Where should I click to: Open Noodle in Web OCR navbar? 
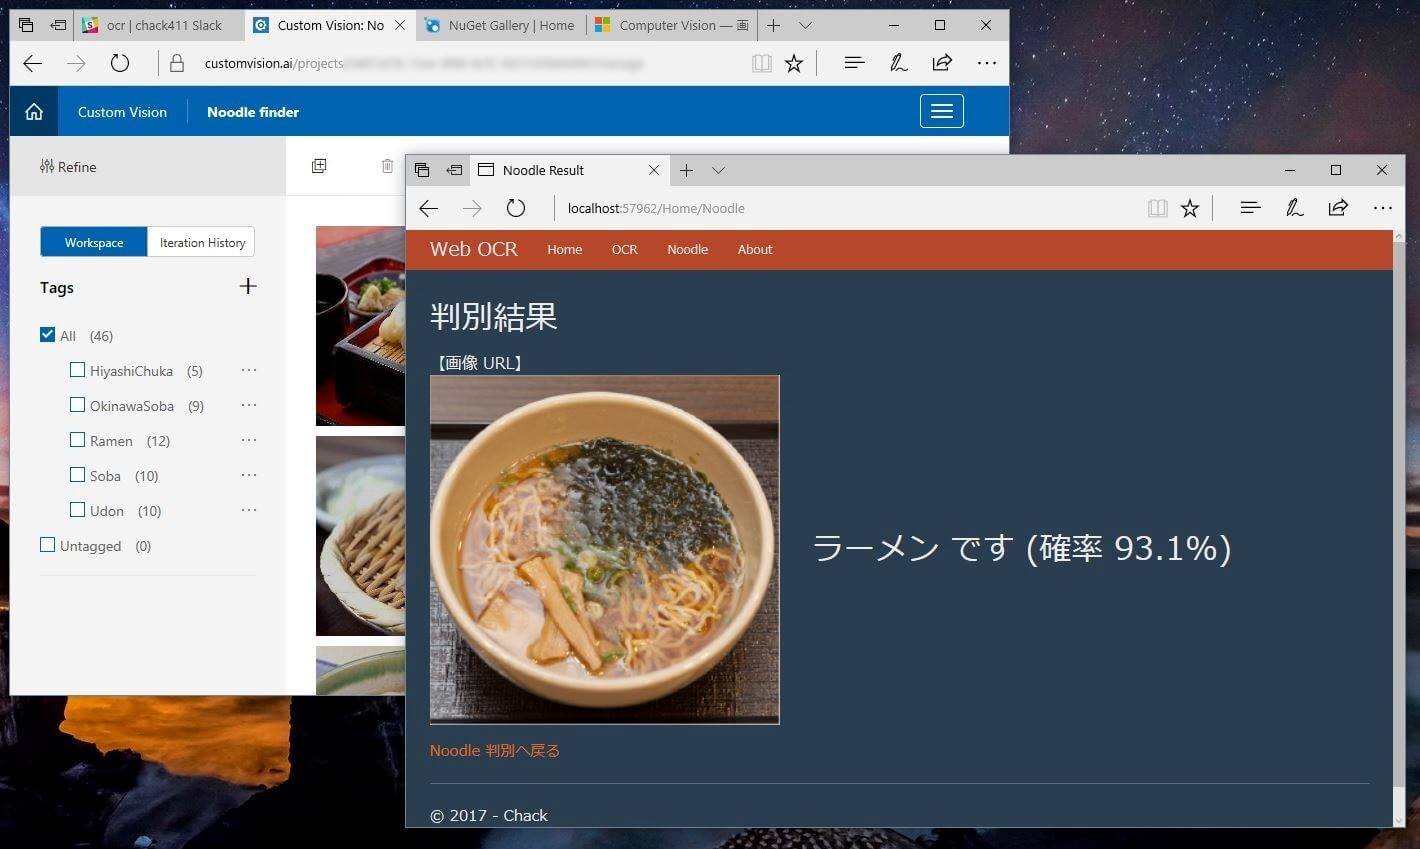coord(687,250)
